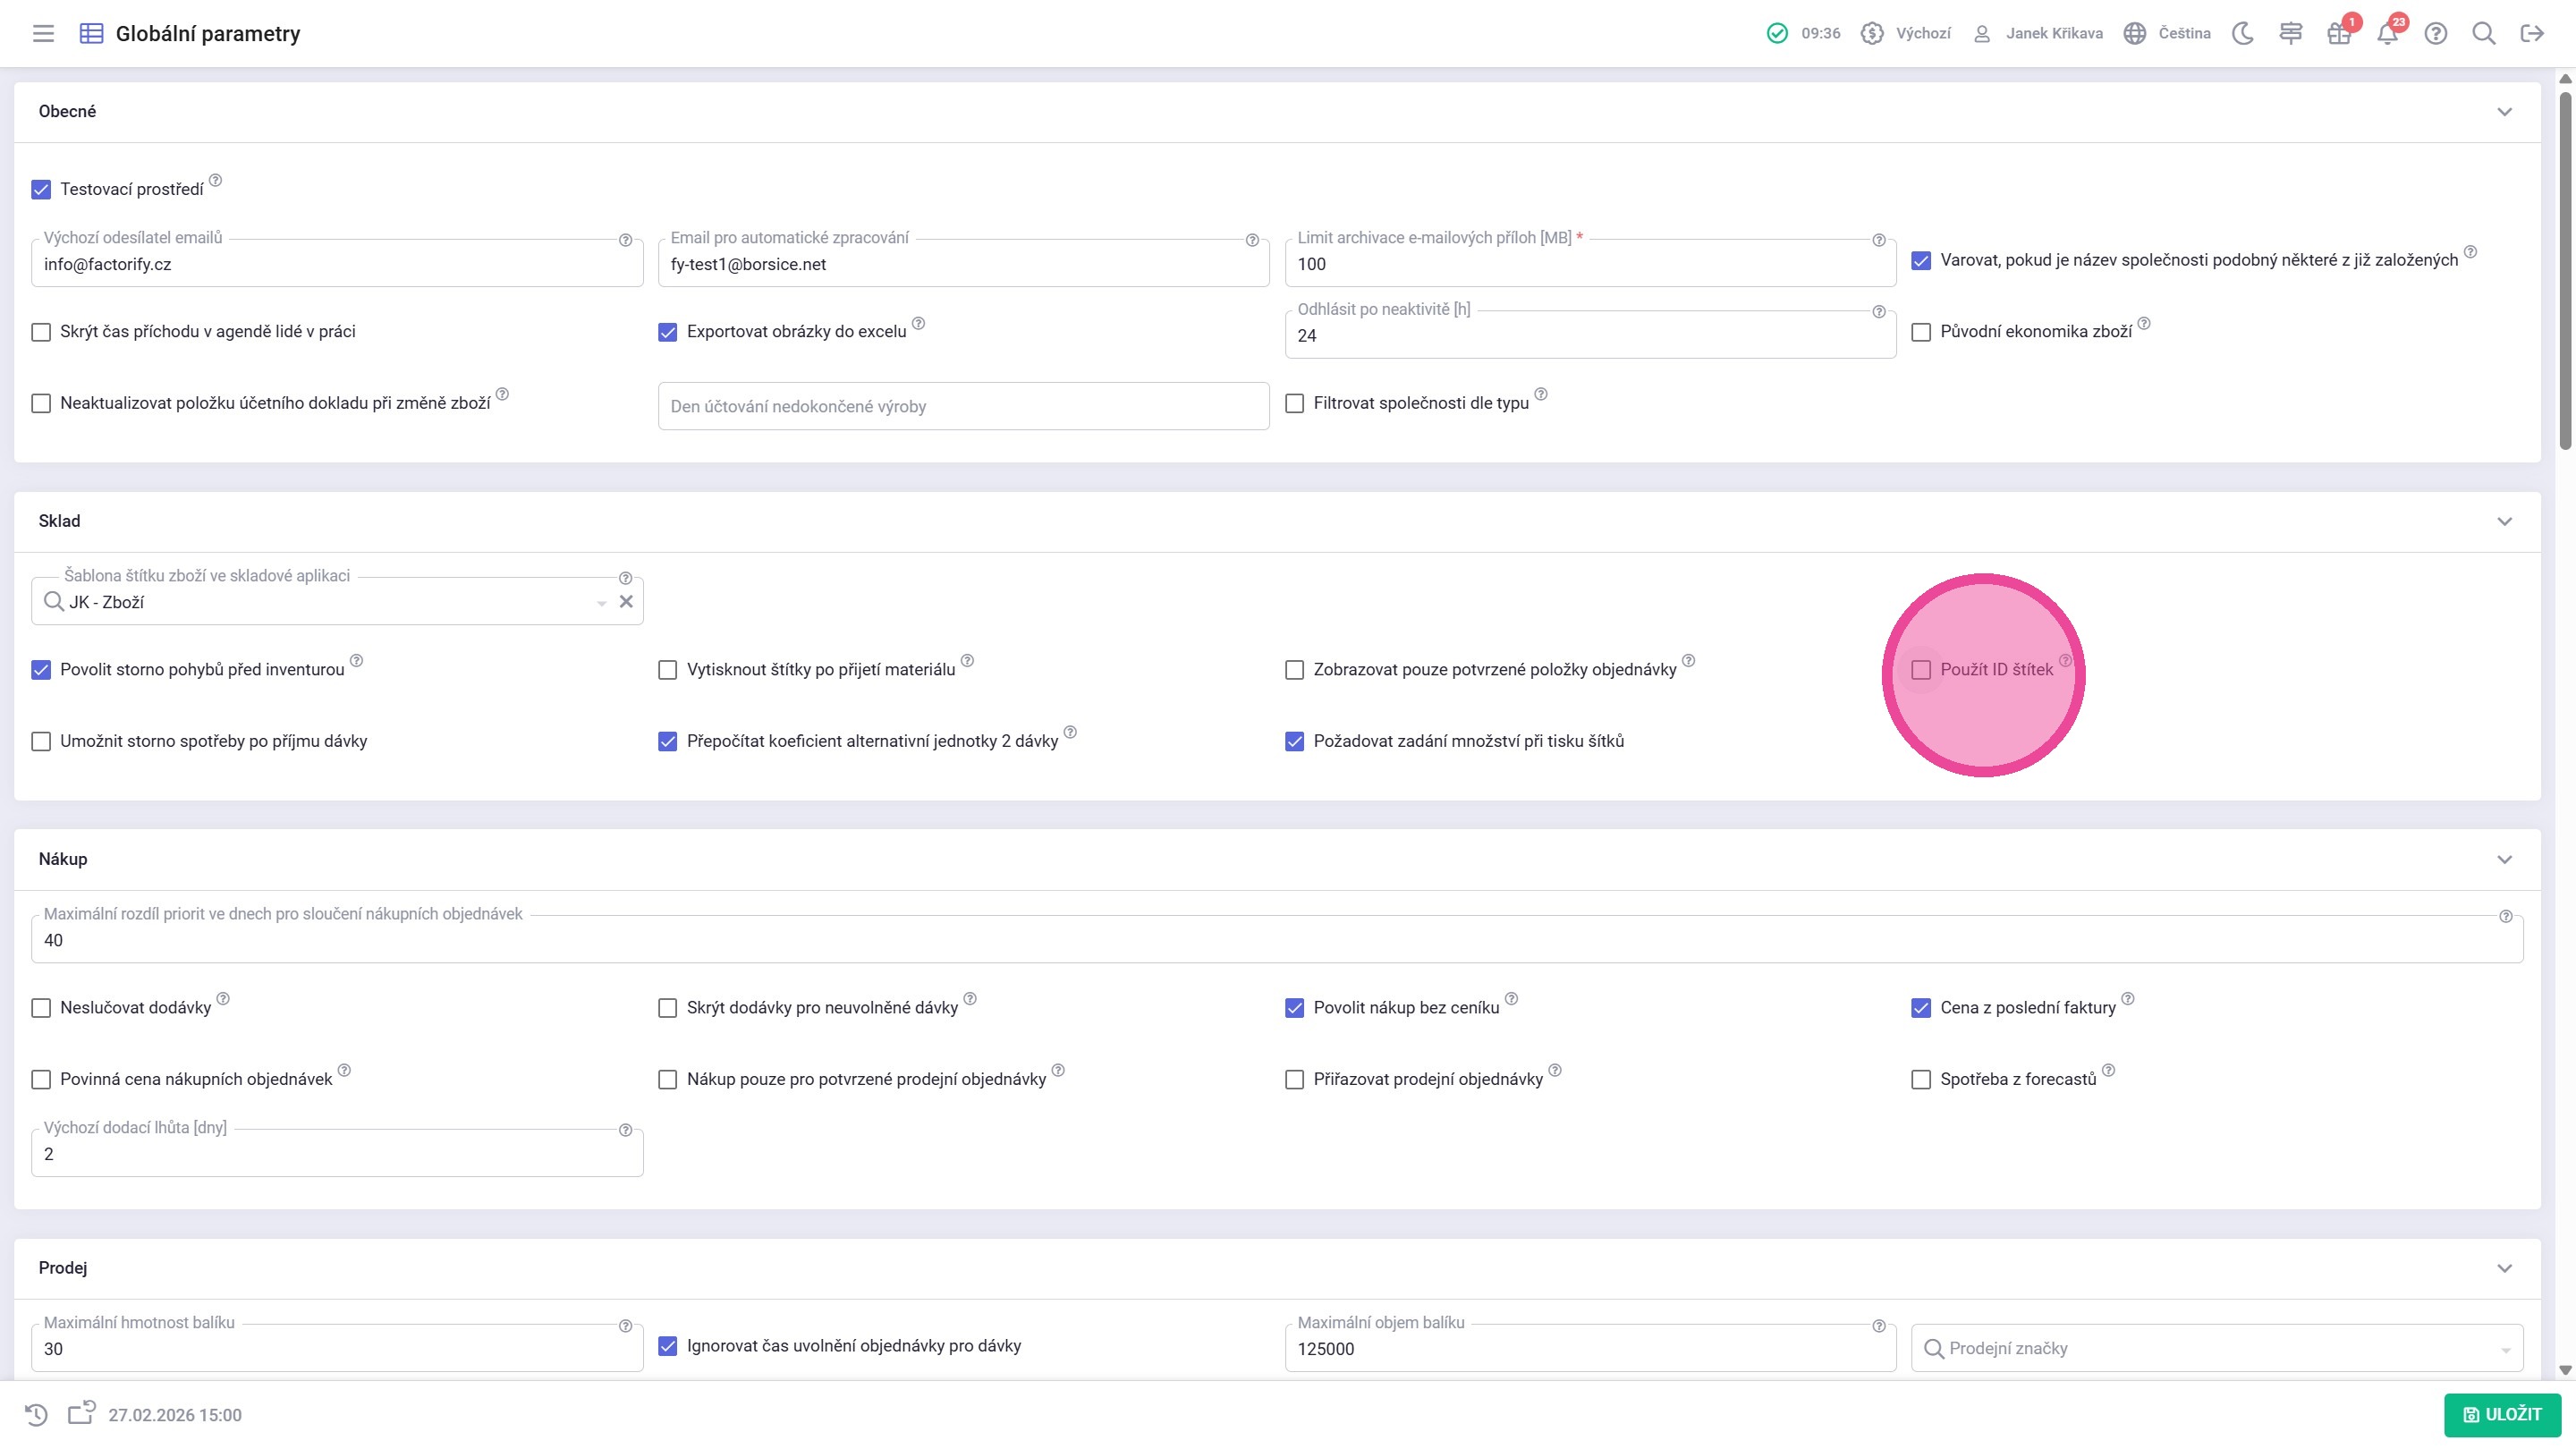Open the history clock icon
The height and width of the screenshot is (1449, 2576).
coord(36,1414)
